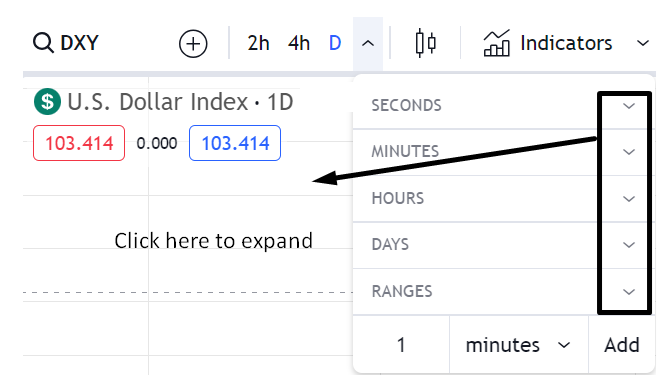Click Add to add custom interval

coord(622,345)
